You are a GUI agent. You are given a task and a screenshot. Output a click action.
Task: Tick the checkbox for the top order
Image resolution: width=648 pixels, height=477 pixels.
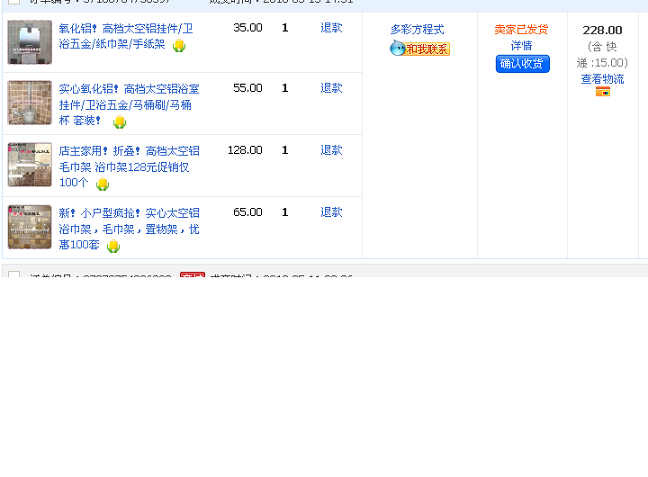[x=14, y=2]
